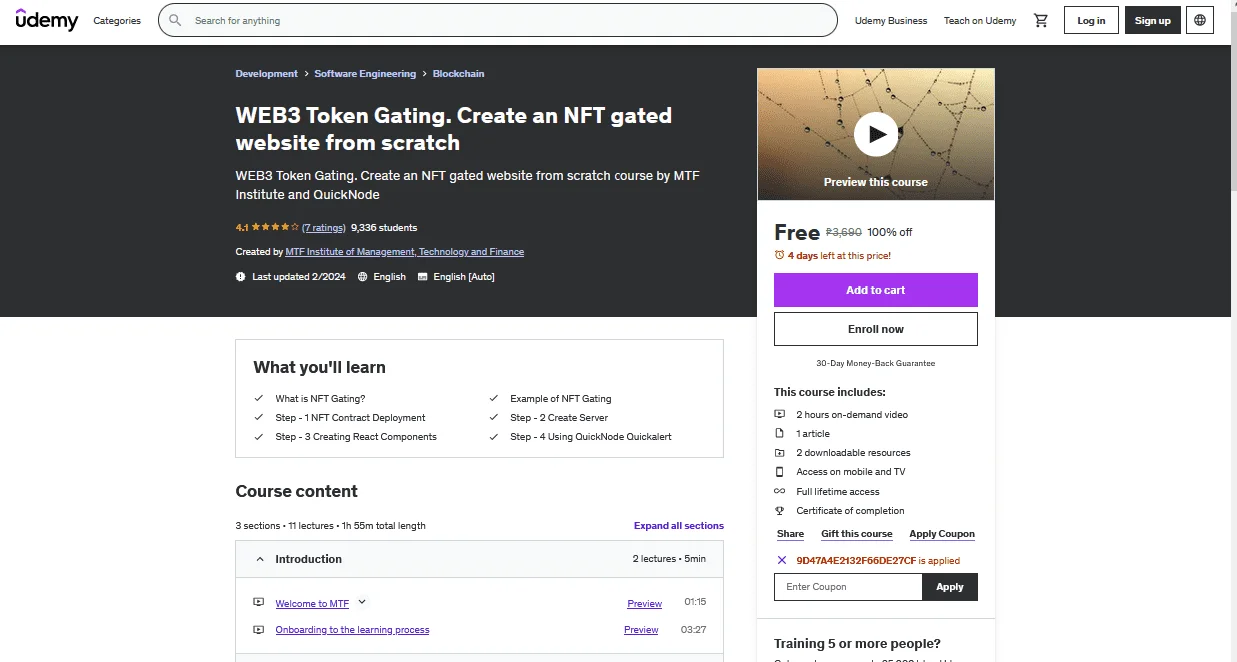
Task: Click the closed captions icon
Action: [x=423, y=276]
